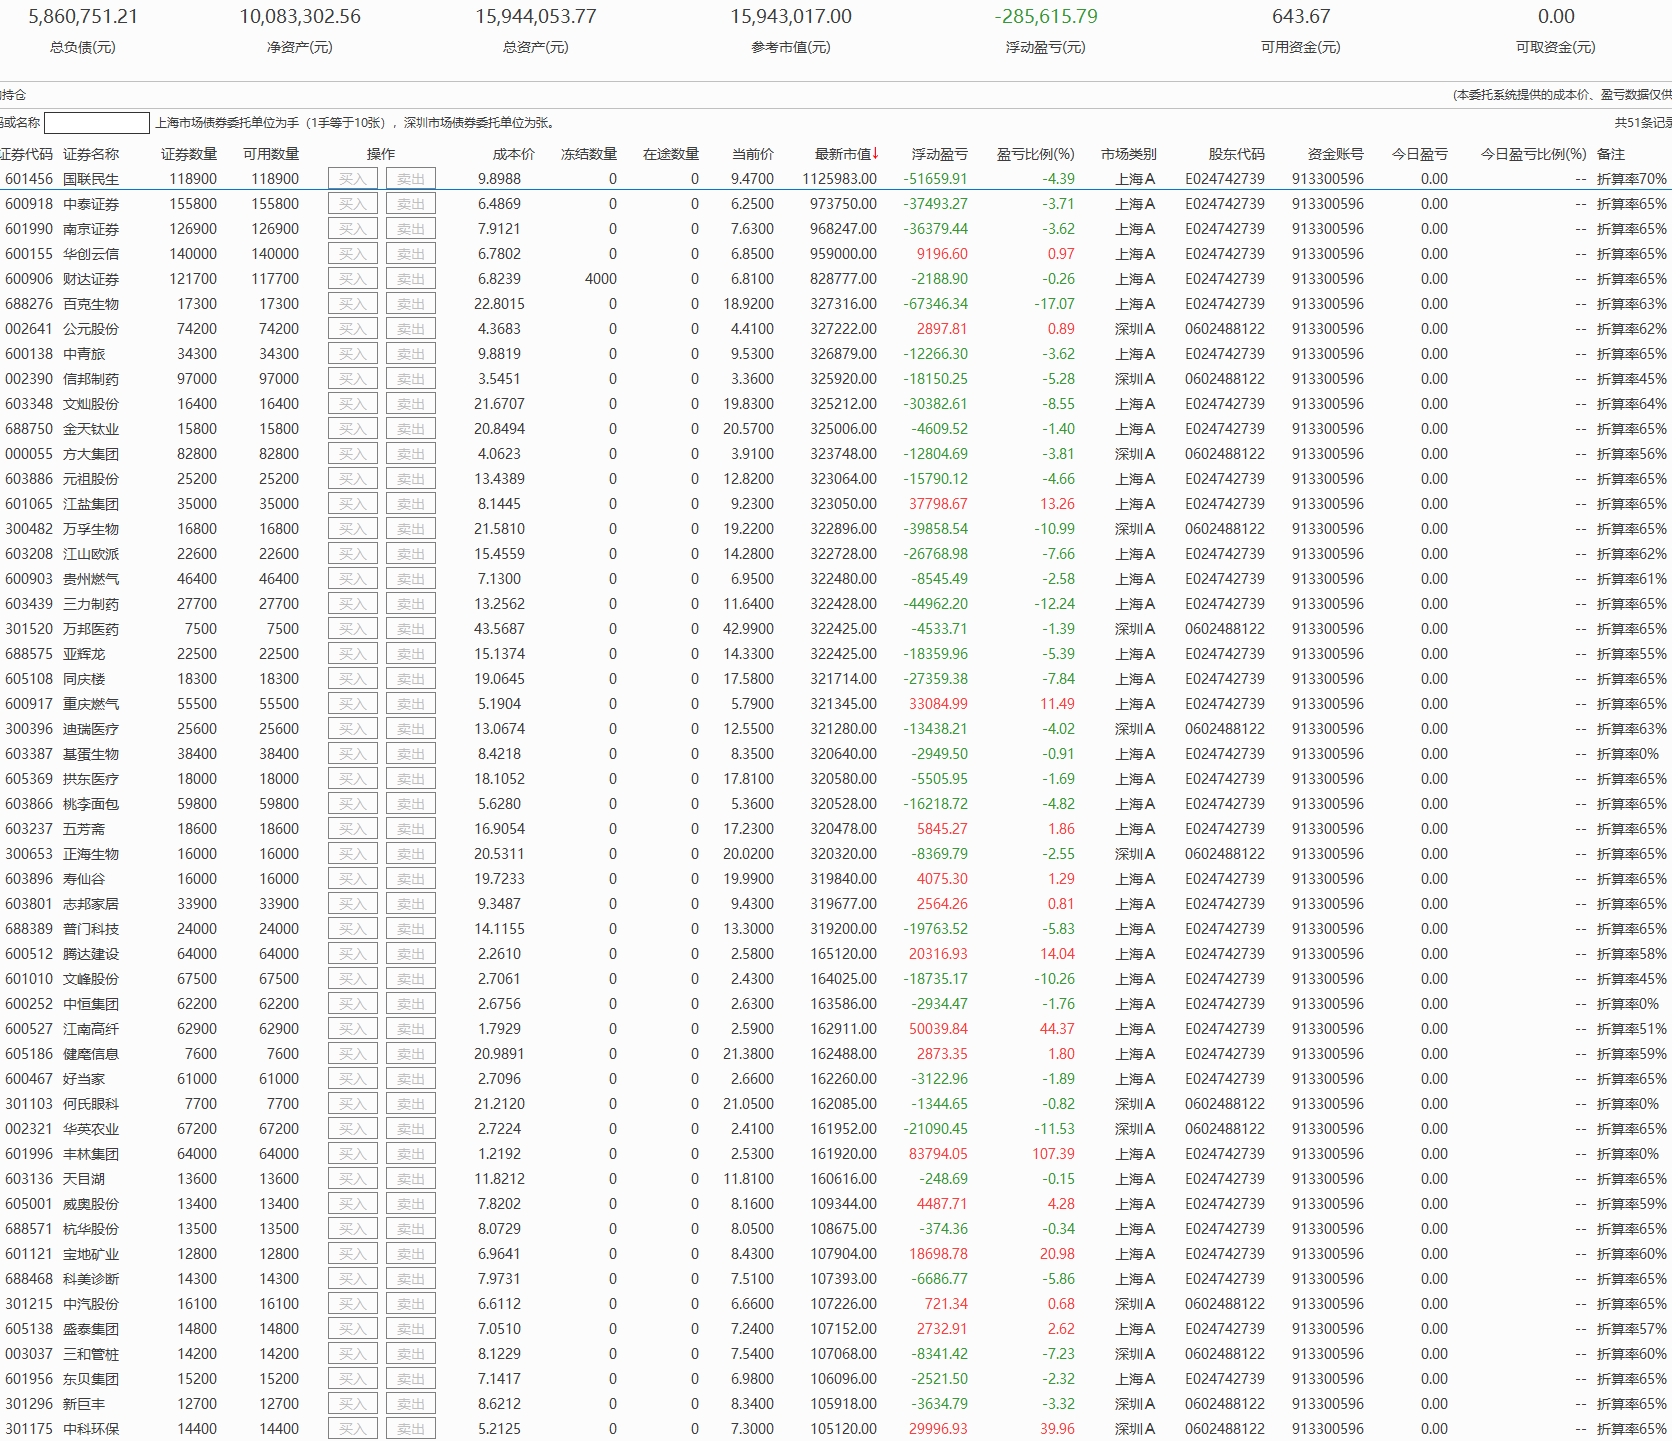Viewport: 1672px width, 1441px height.
Task: Select the 华创云信 stock name cell
Action: click(91, 254)
